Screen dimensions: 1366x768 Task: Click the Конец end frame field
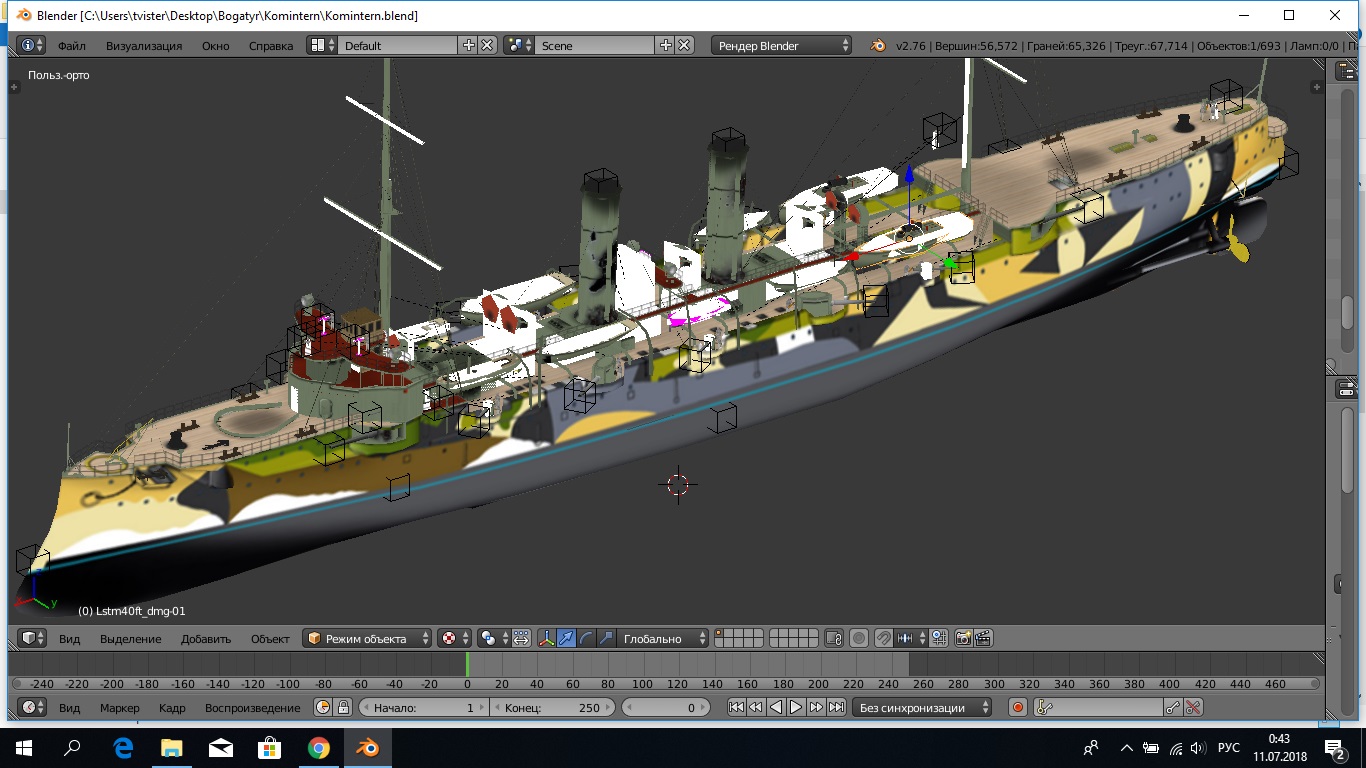550,707
